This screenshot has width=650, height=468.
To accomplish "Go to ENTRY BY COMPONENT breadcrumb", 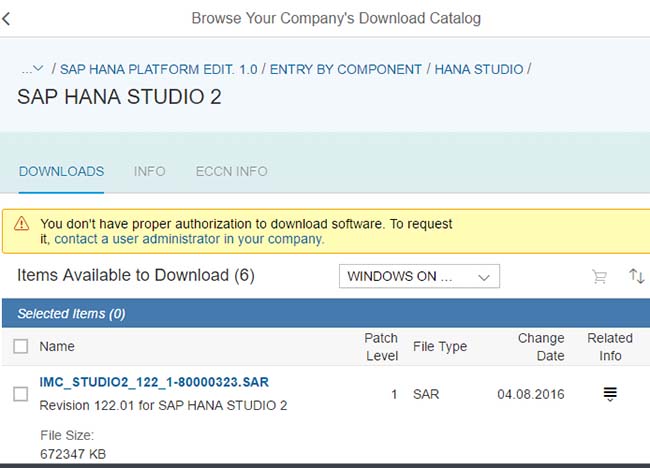I will pyautogui.click(x=346, y=69).
